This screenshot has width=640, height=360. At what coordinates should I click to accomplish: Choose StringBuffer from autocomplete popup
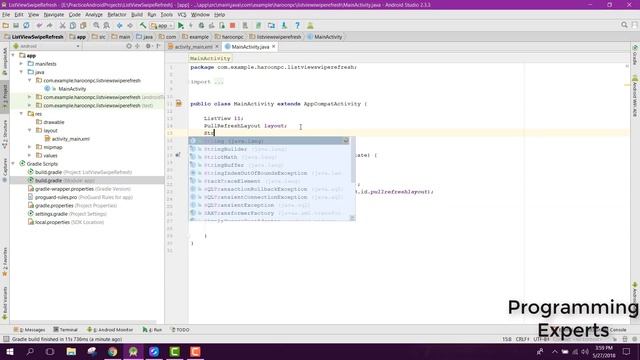click(x=271, y=165)
